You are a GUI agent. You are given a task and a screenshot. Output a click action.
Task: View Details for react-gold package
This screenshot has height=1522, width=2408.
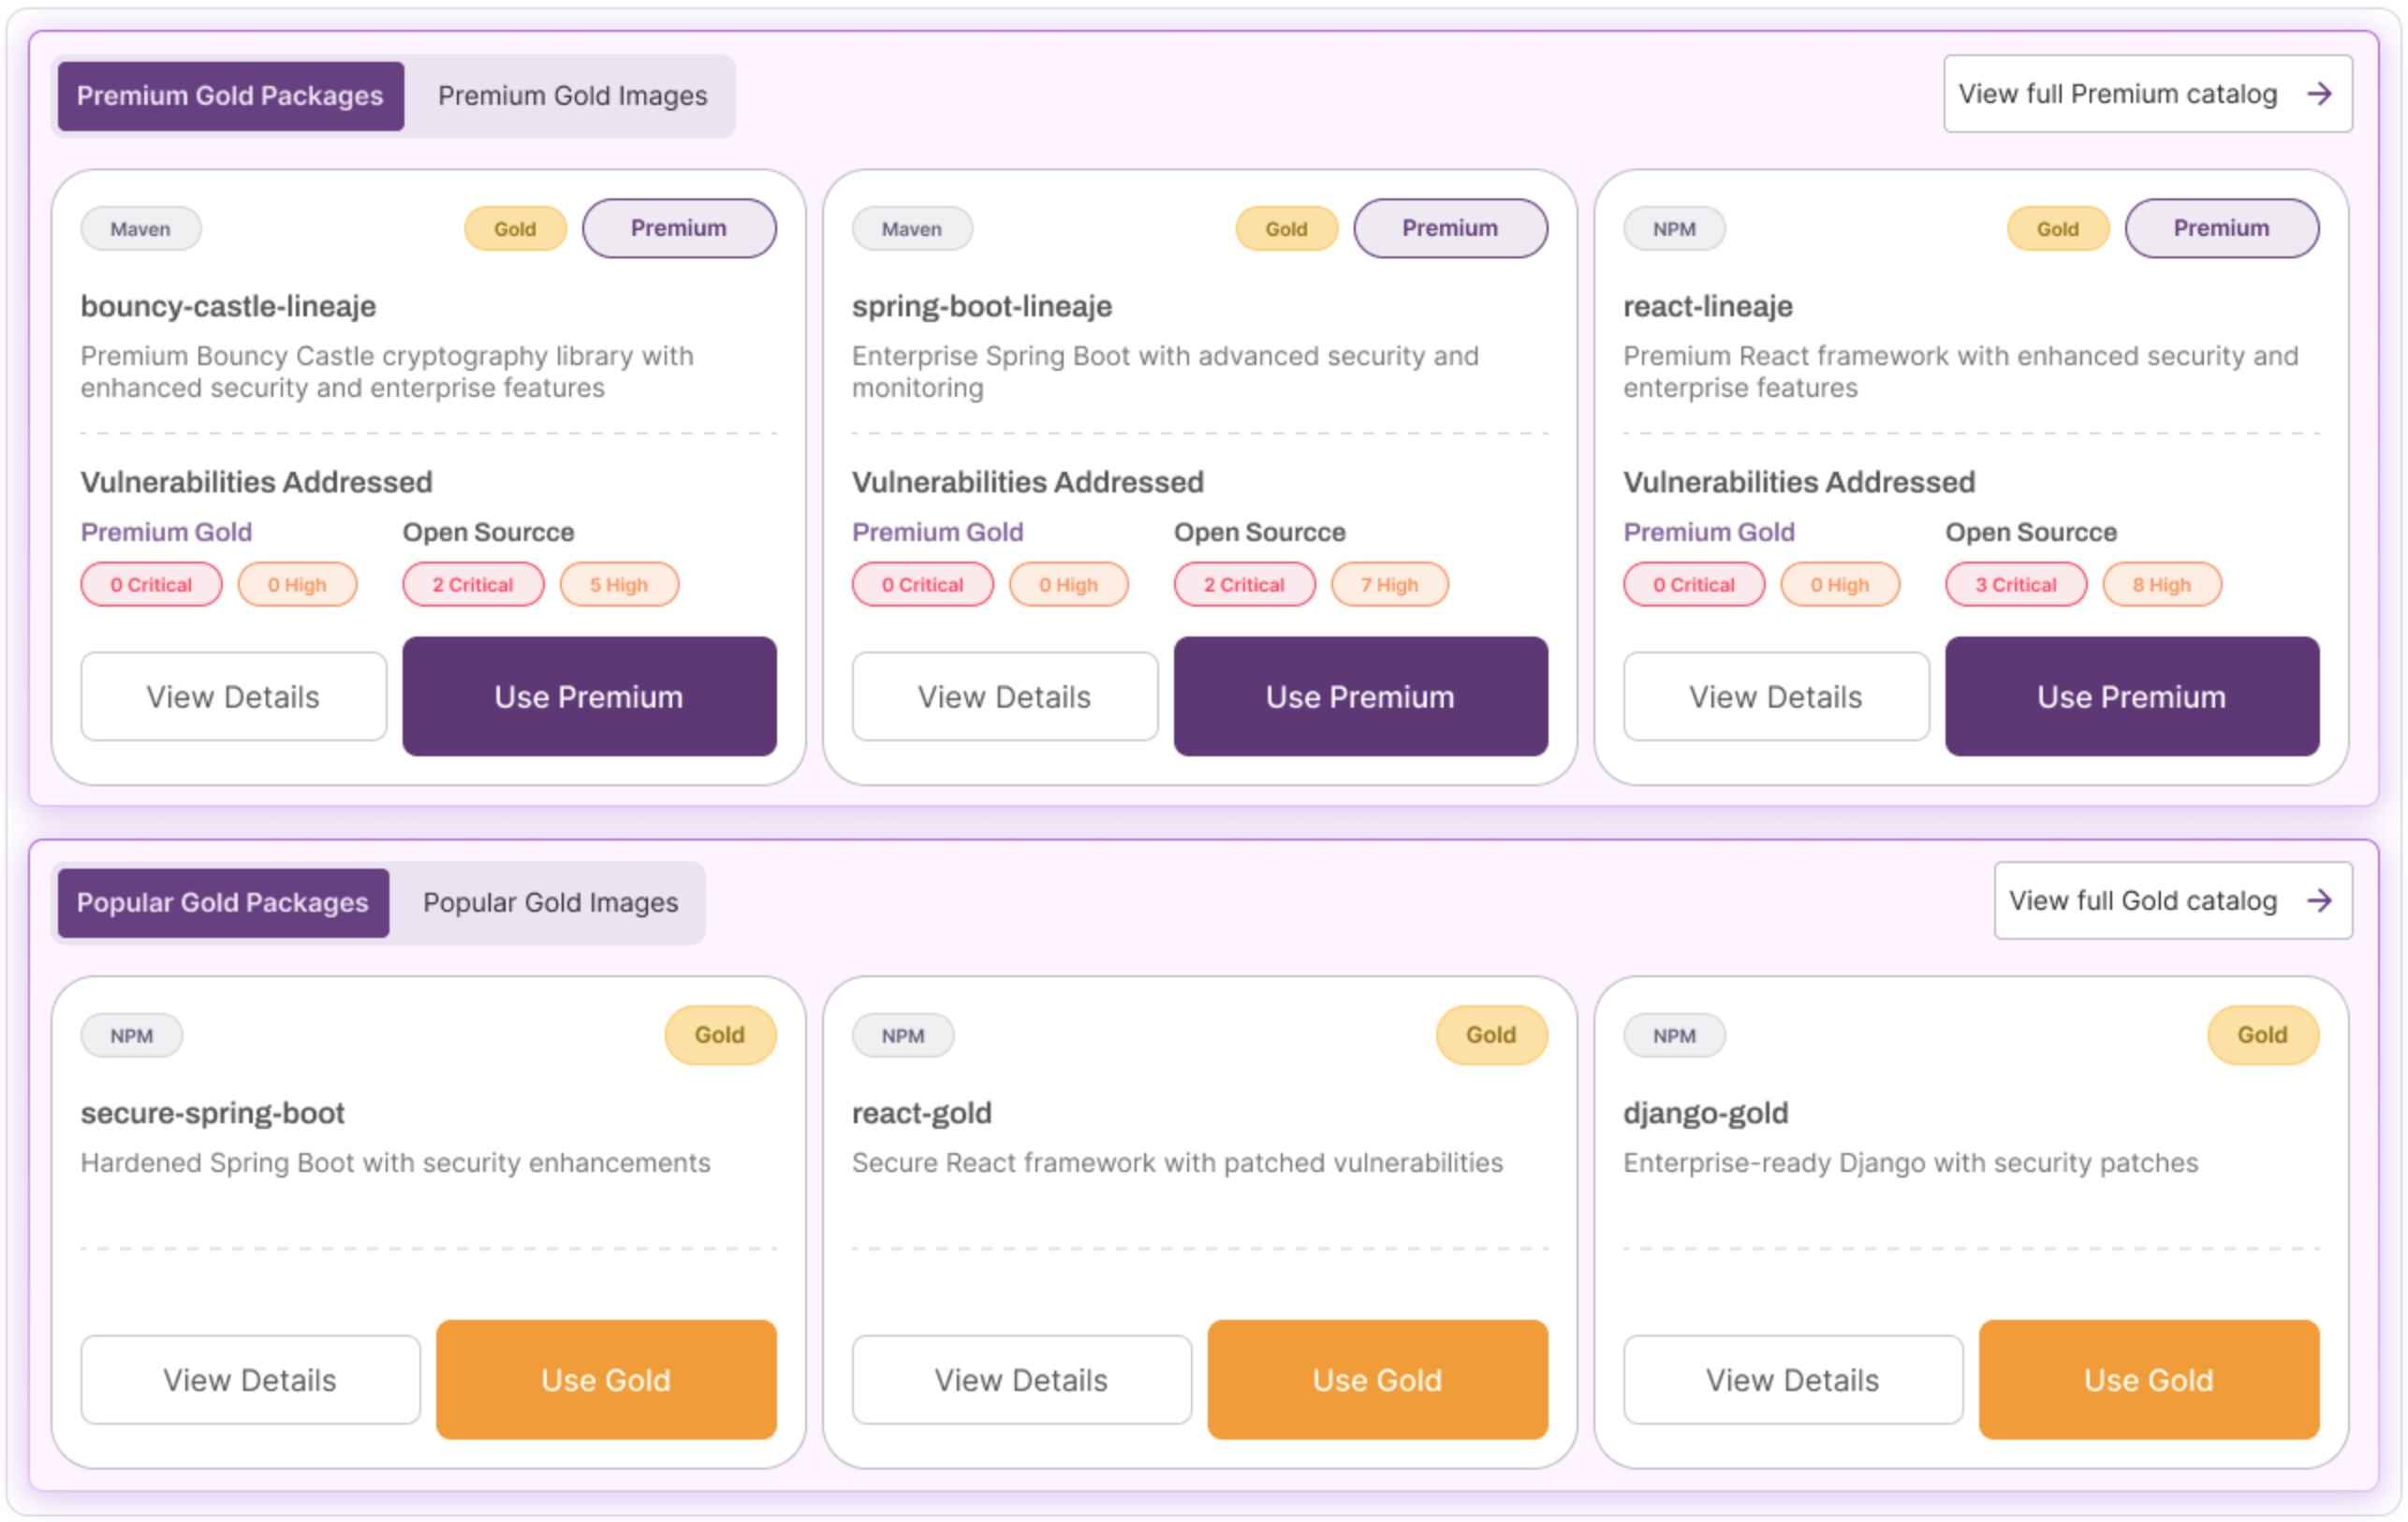point(1021,1380)
